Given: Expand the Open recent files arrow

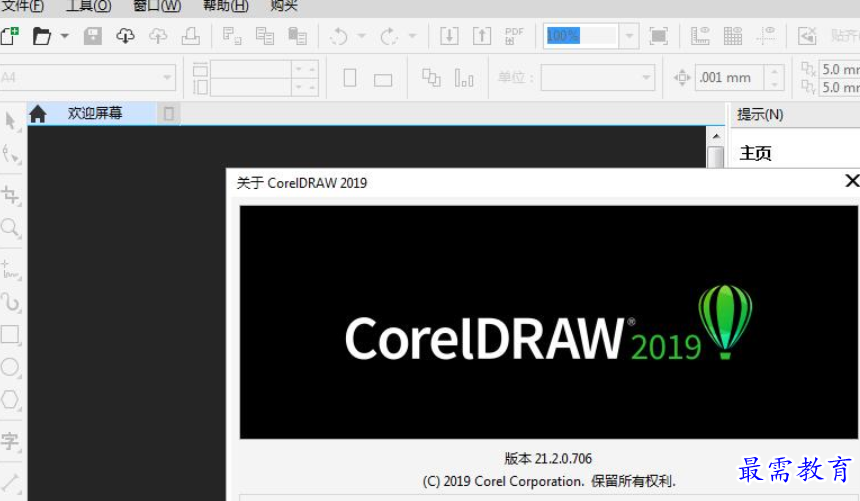Looking at the screenshot, I should pyautogui.click(x=64, y=36).
